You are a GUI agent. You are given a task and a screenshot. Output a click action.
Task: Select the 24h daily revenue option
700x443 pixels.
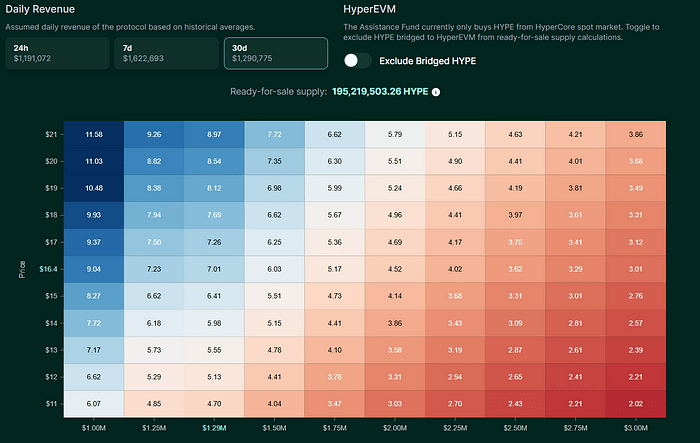pos(57,53)
